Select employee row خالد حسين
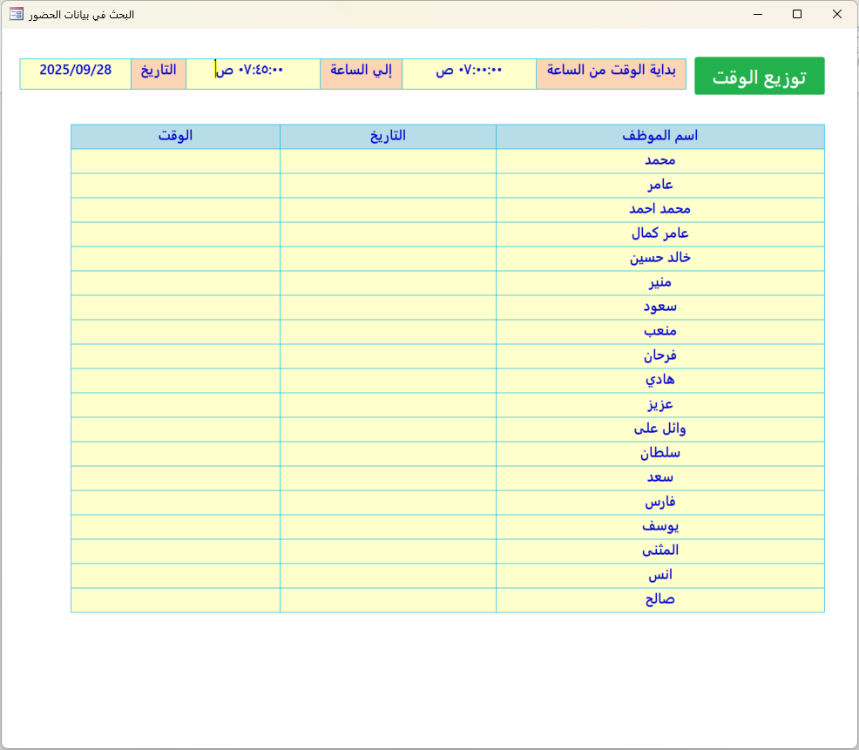 pos(660,258)
